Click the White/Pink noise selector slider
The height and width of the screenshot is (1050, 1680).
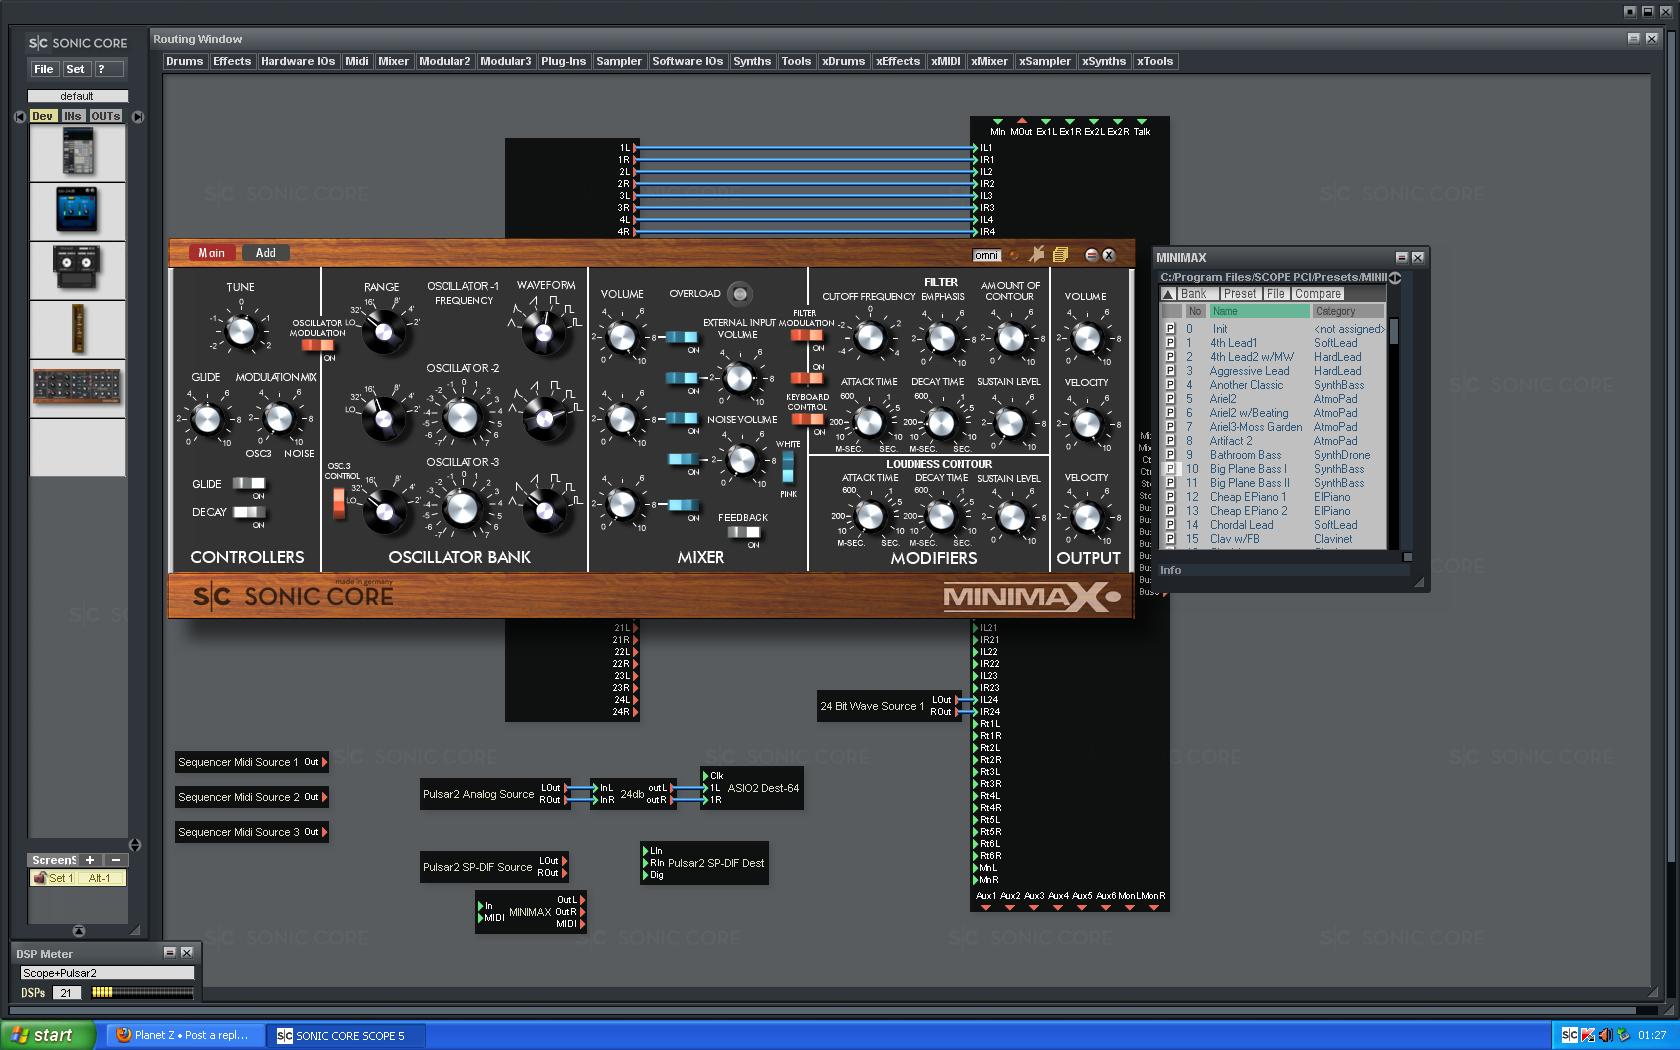pyautogui.click(x=788, y=468)
